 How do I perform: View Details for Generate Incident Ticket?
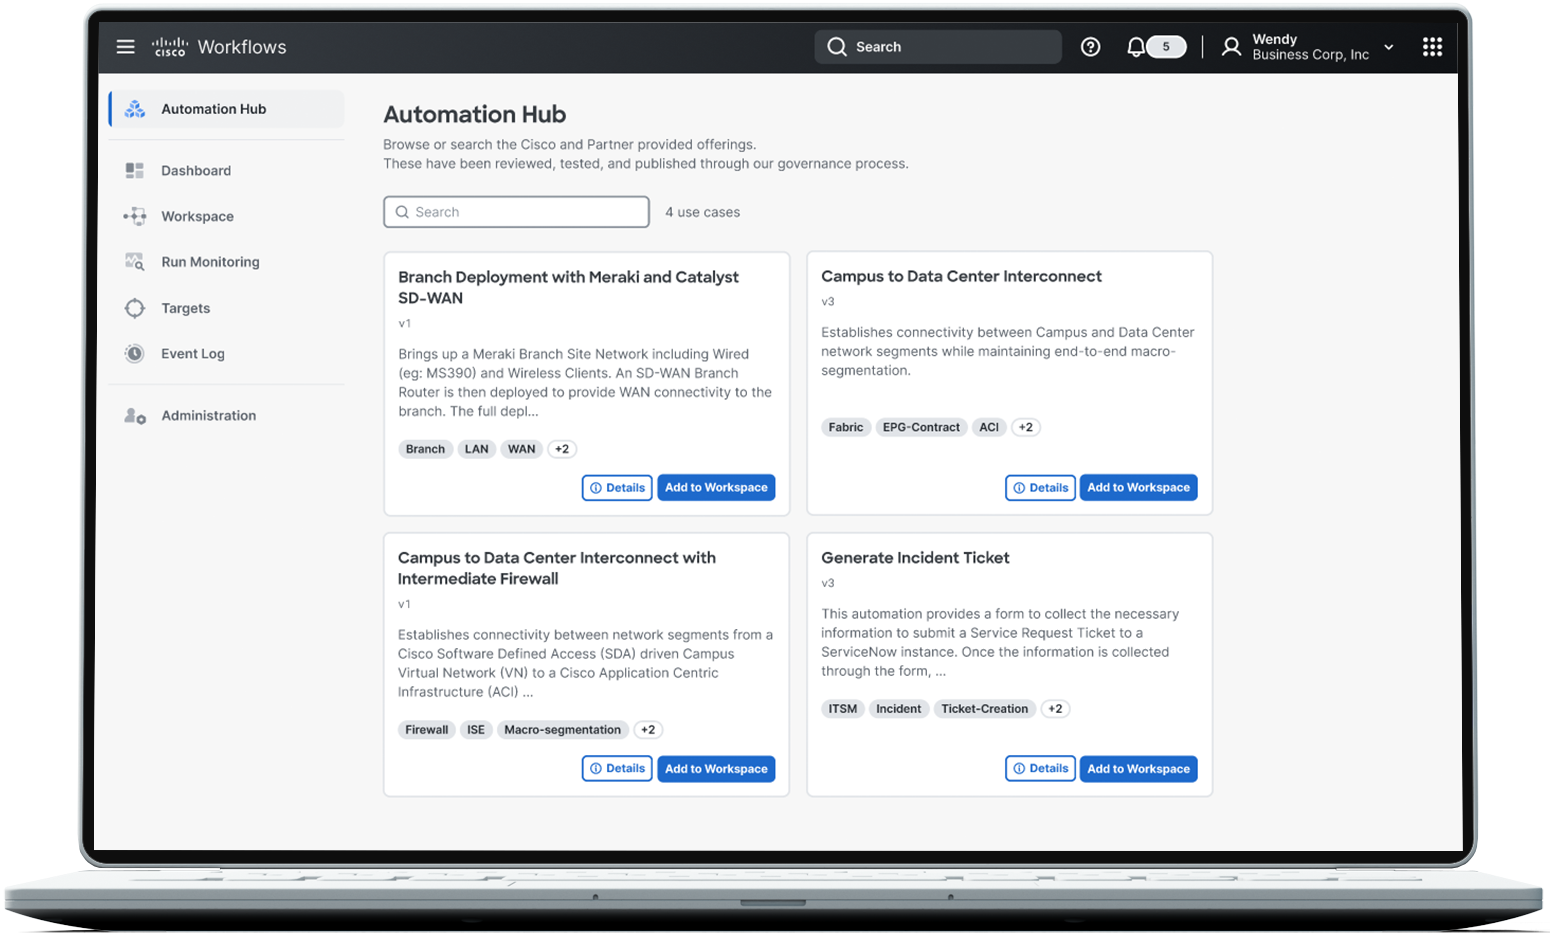[x=1040, y=769]
